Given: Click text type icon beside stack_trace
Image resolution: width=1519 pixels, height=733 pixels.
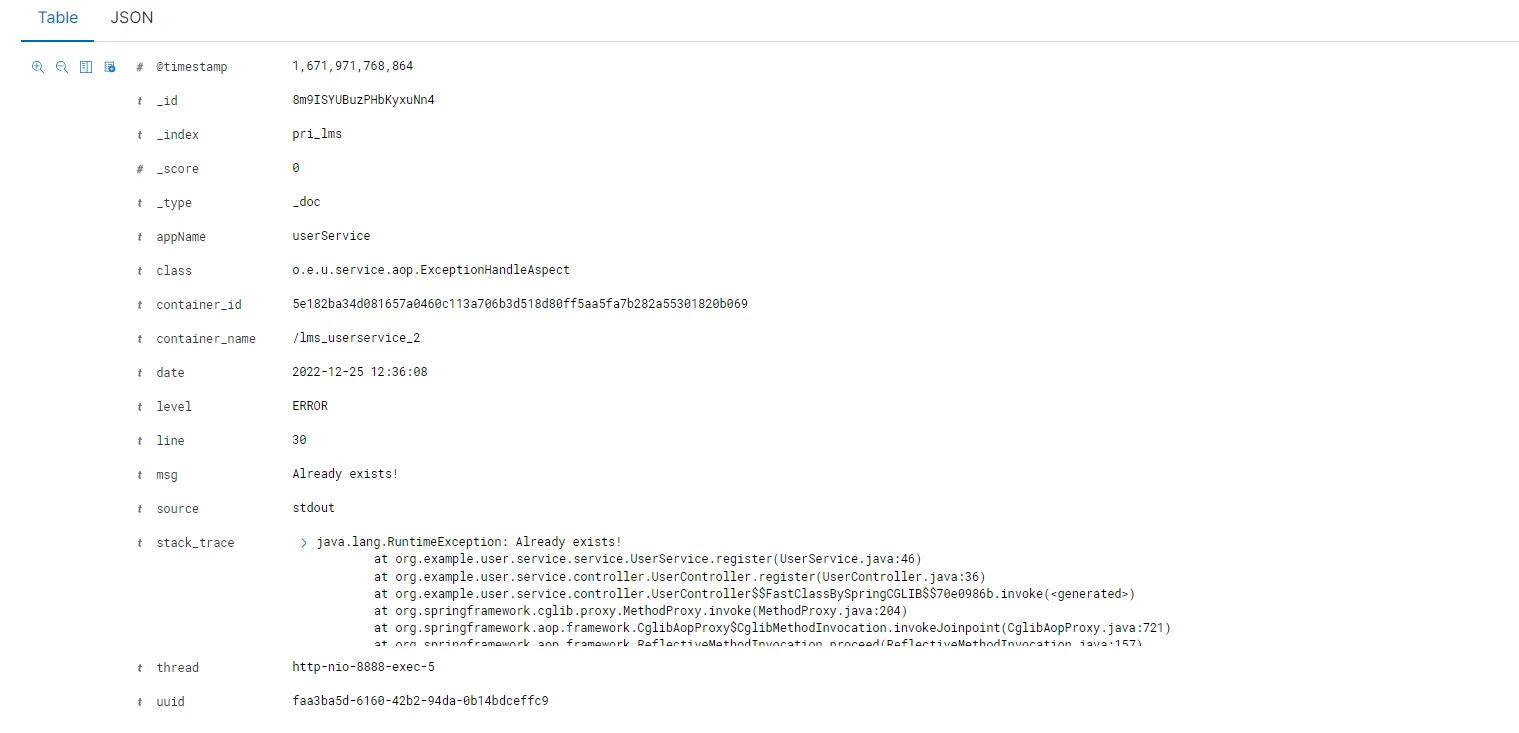Looking at the screenshot, I should [140, 543].
